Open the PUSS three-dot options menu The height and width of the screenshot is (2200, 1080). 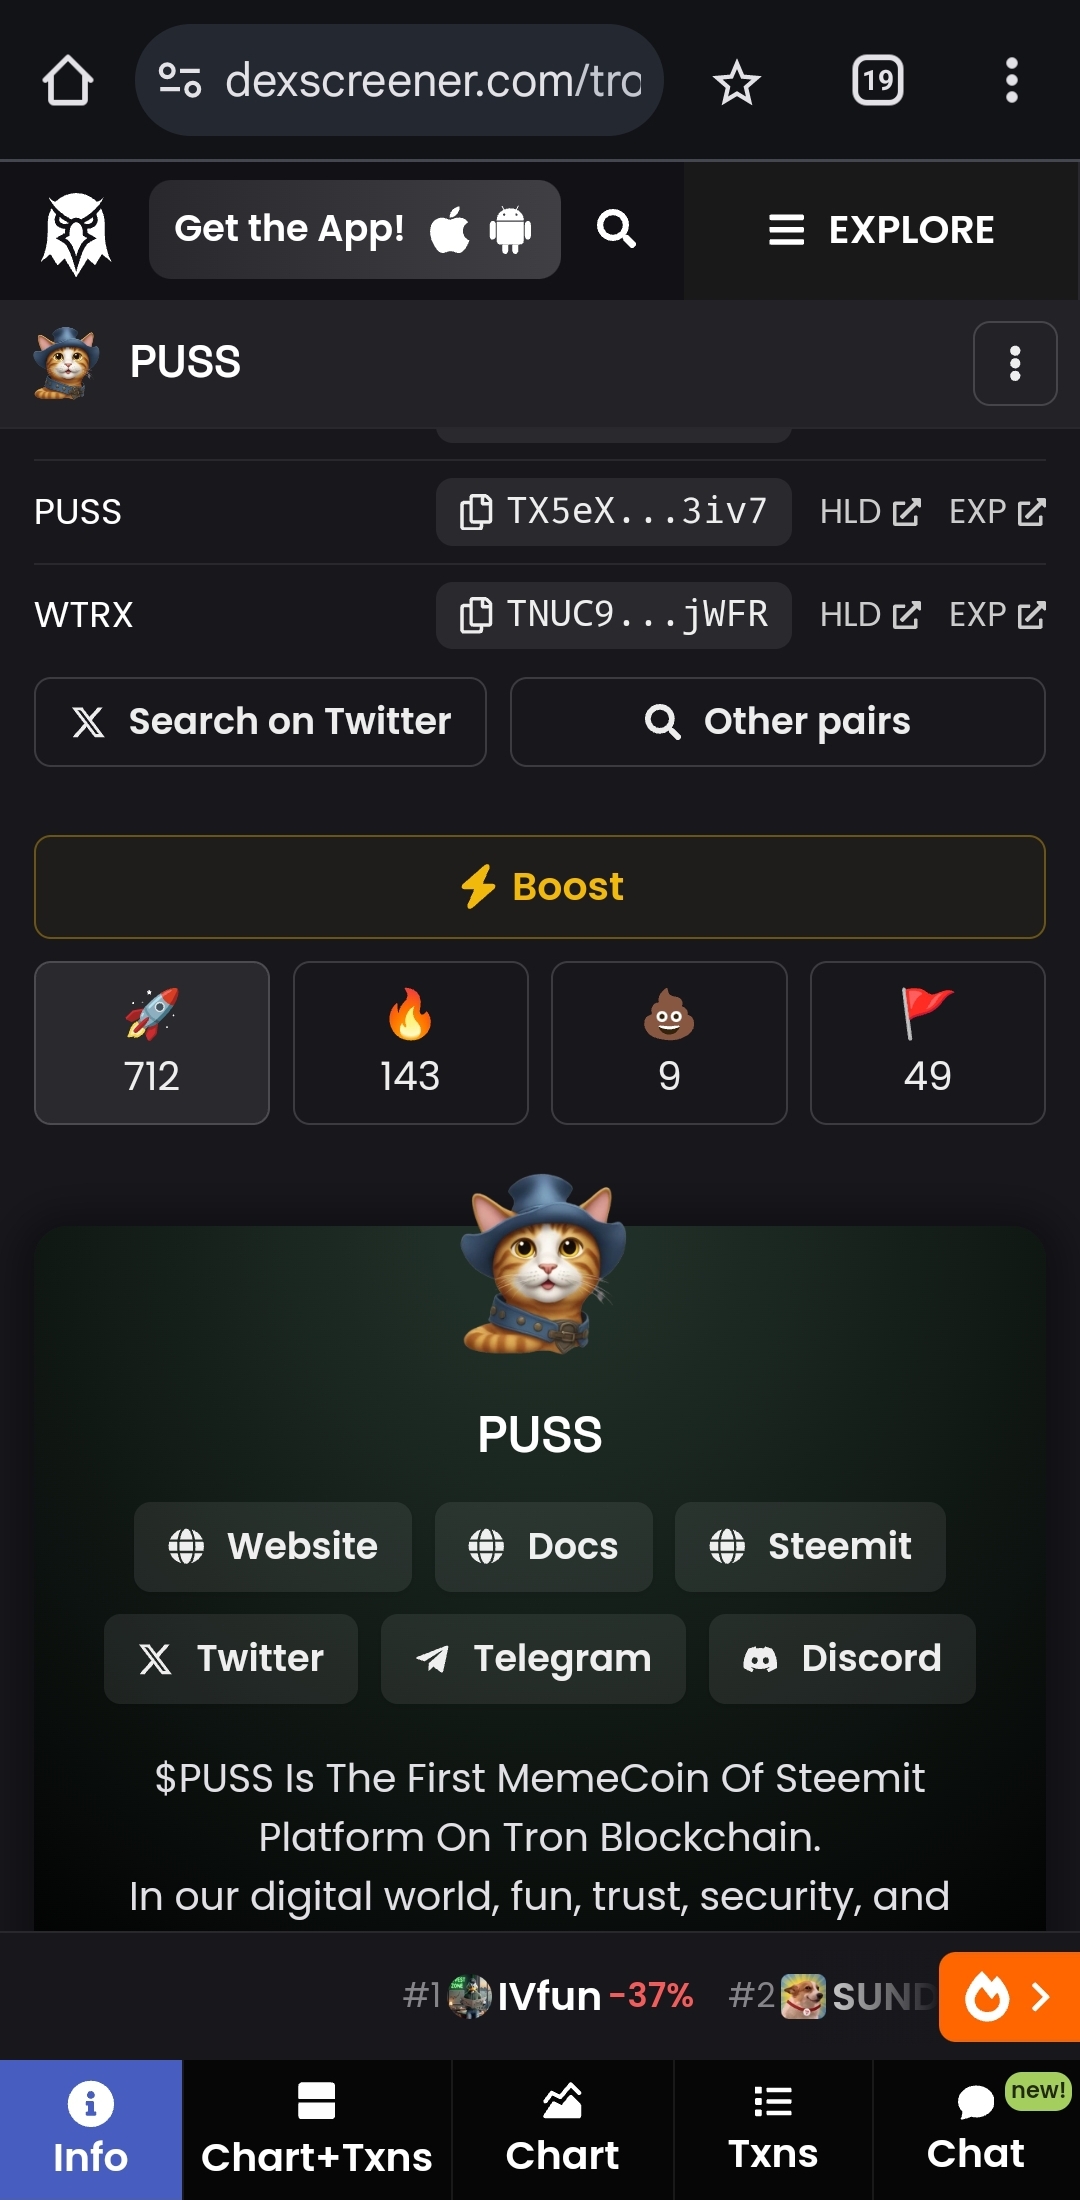pos(1015,363)
